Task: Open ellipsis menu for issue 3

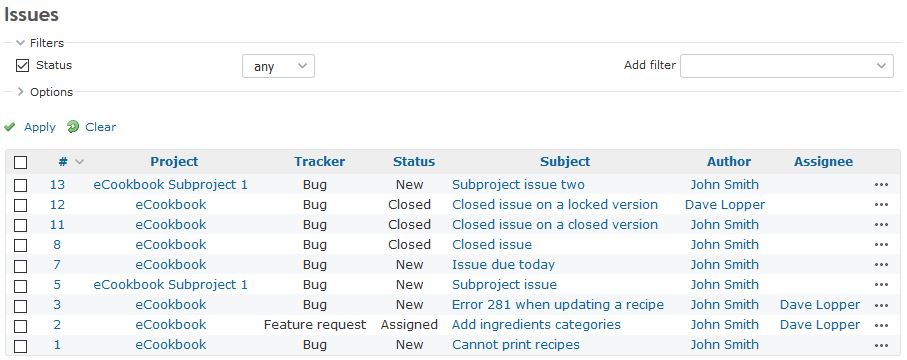Action: (881, 305)
